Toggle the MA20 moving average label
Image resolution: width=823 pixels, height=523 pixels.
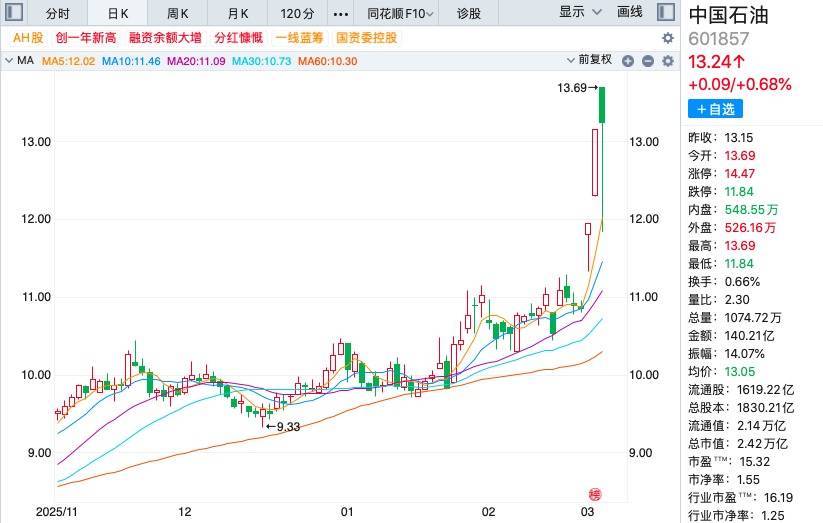point(196,61)
